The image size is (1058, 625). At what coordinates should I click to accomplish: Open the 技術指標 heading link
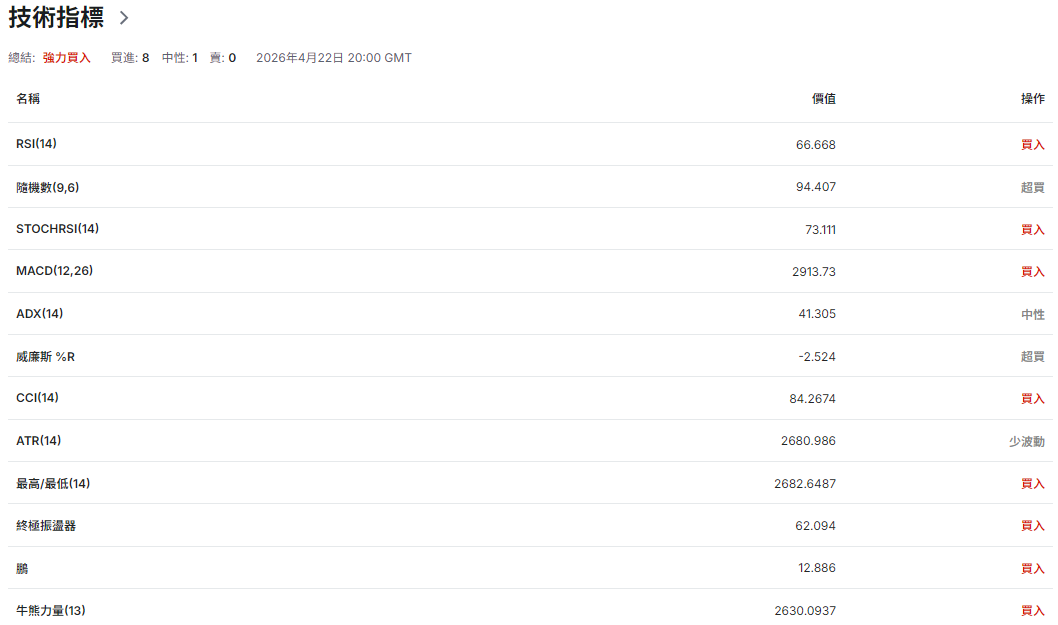pyautogui.click(x=56, y=18)
